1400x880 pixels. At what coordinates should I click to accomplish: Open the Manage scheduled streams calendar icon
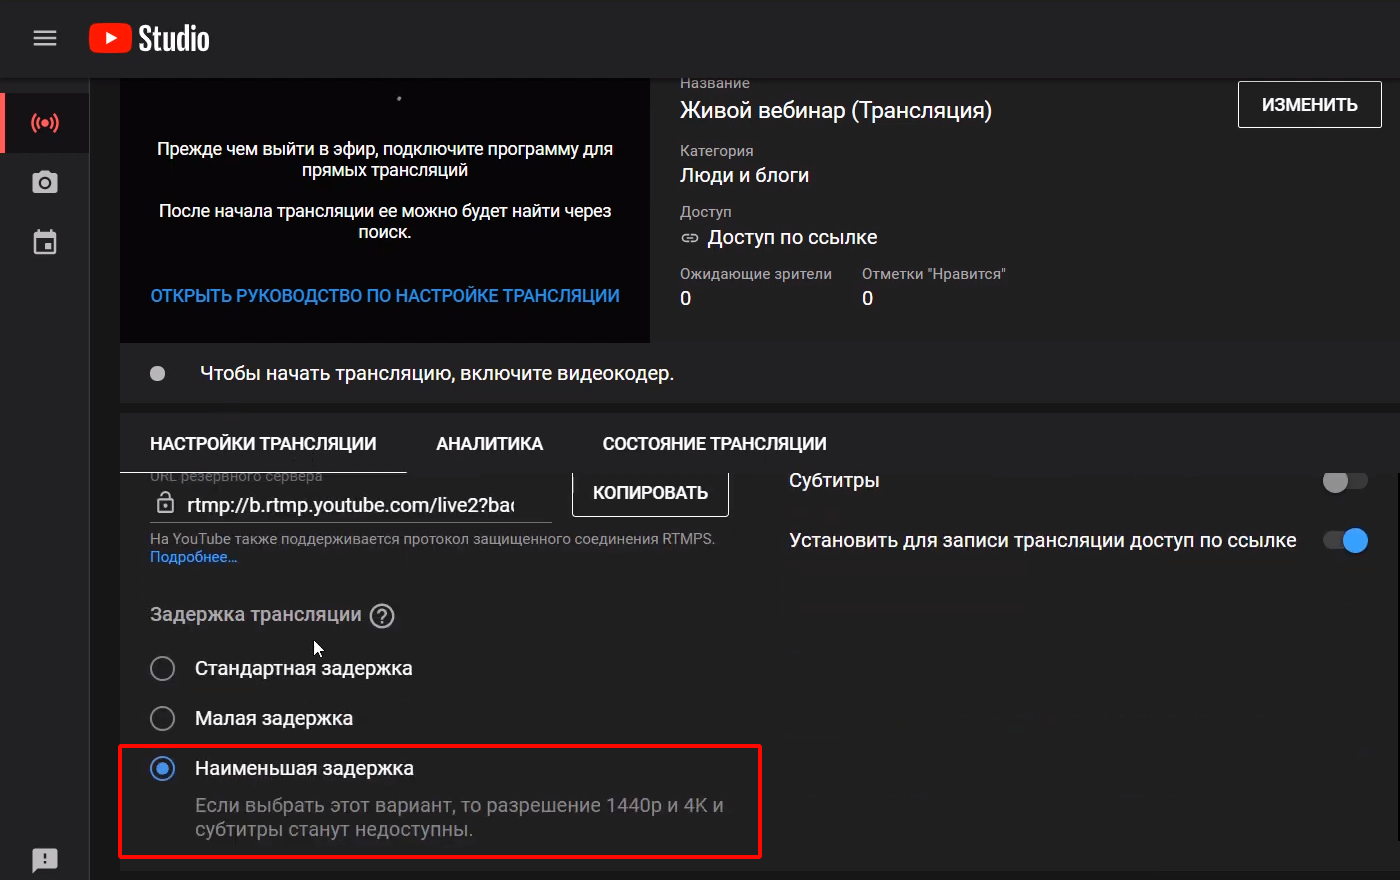click(x=45, y=243)
